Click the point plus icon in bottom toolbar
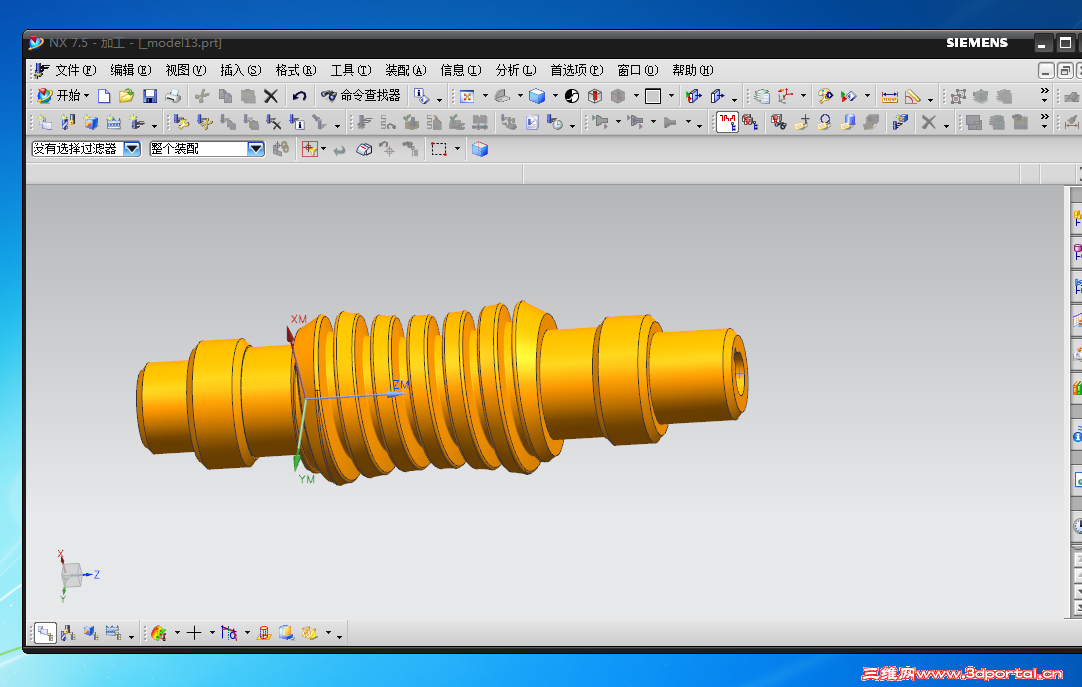 coord(194,633)
